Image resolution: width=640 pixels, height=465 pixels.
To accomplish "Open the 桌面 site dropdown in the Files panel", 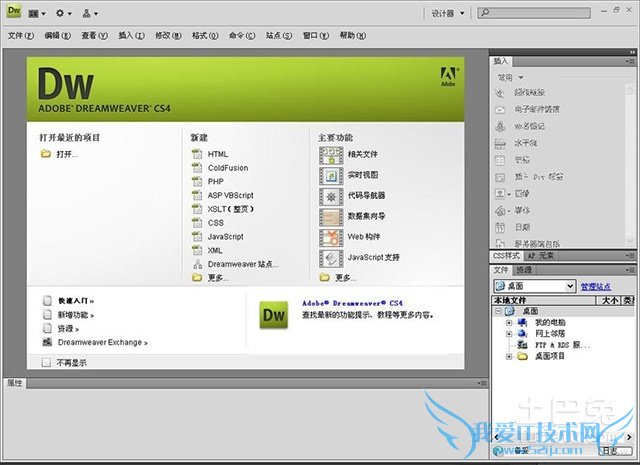I will 534,286.
